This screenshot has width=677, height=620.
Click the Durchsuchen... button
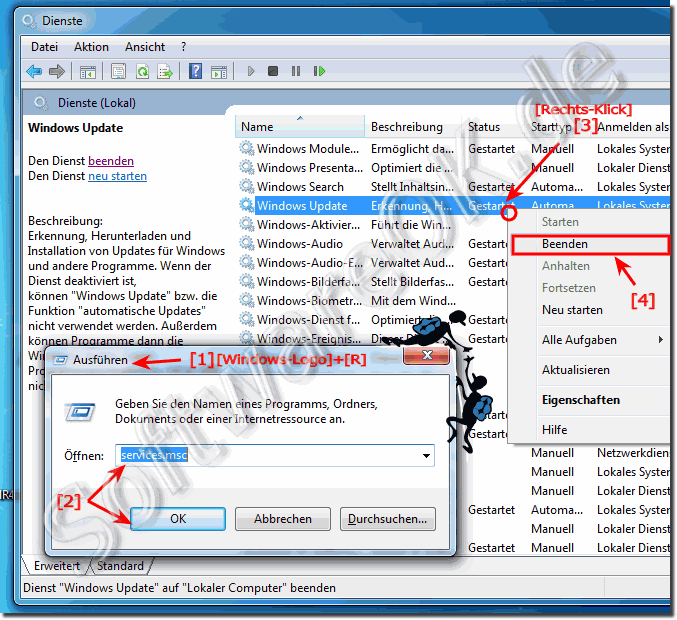coord(388,519)
